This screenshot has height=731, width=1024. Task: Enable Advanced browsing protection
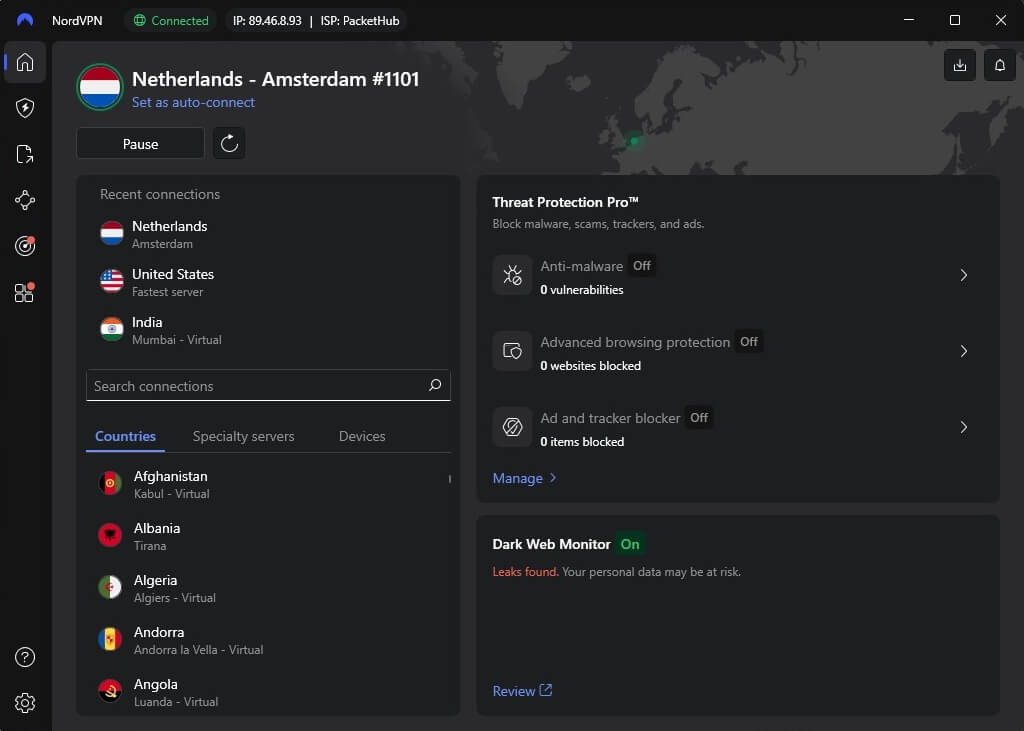coord(748,341)
